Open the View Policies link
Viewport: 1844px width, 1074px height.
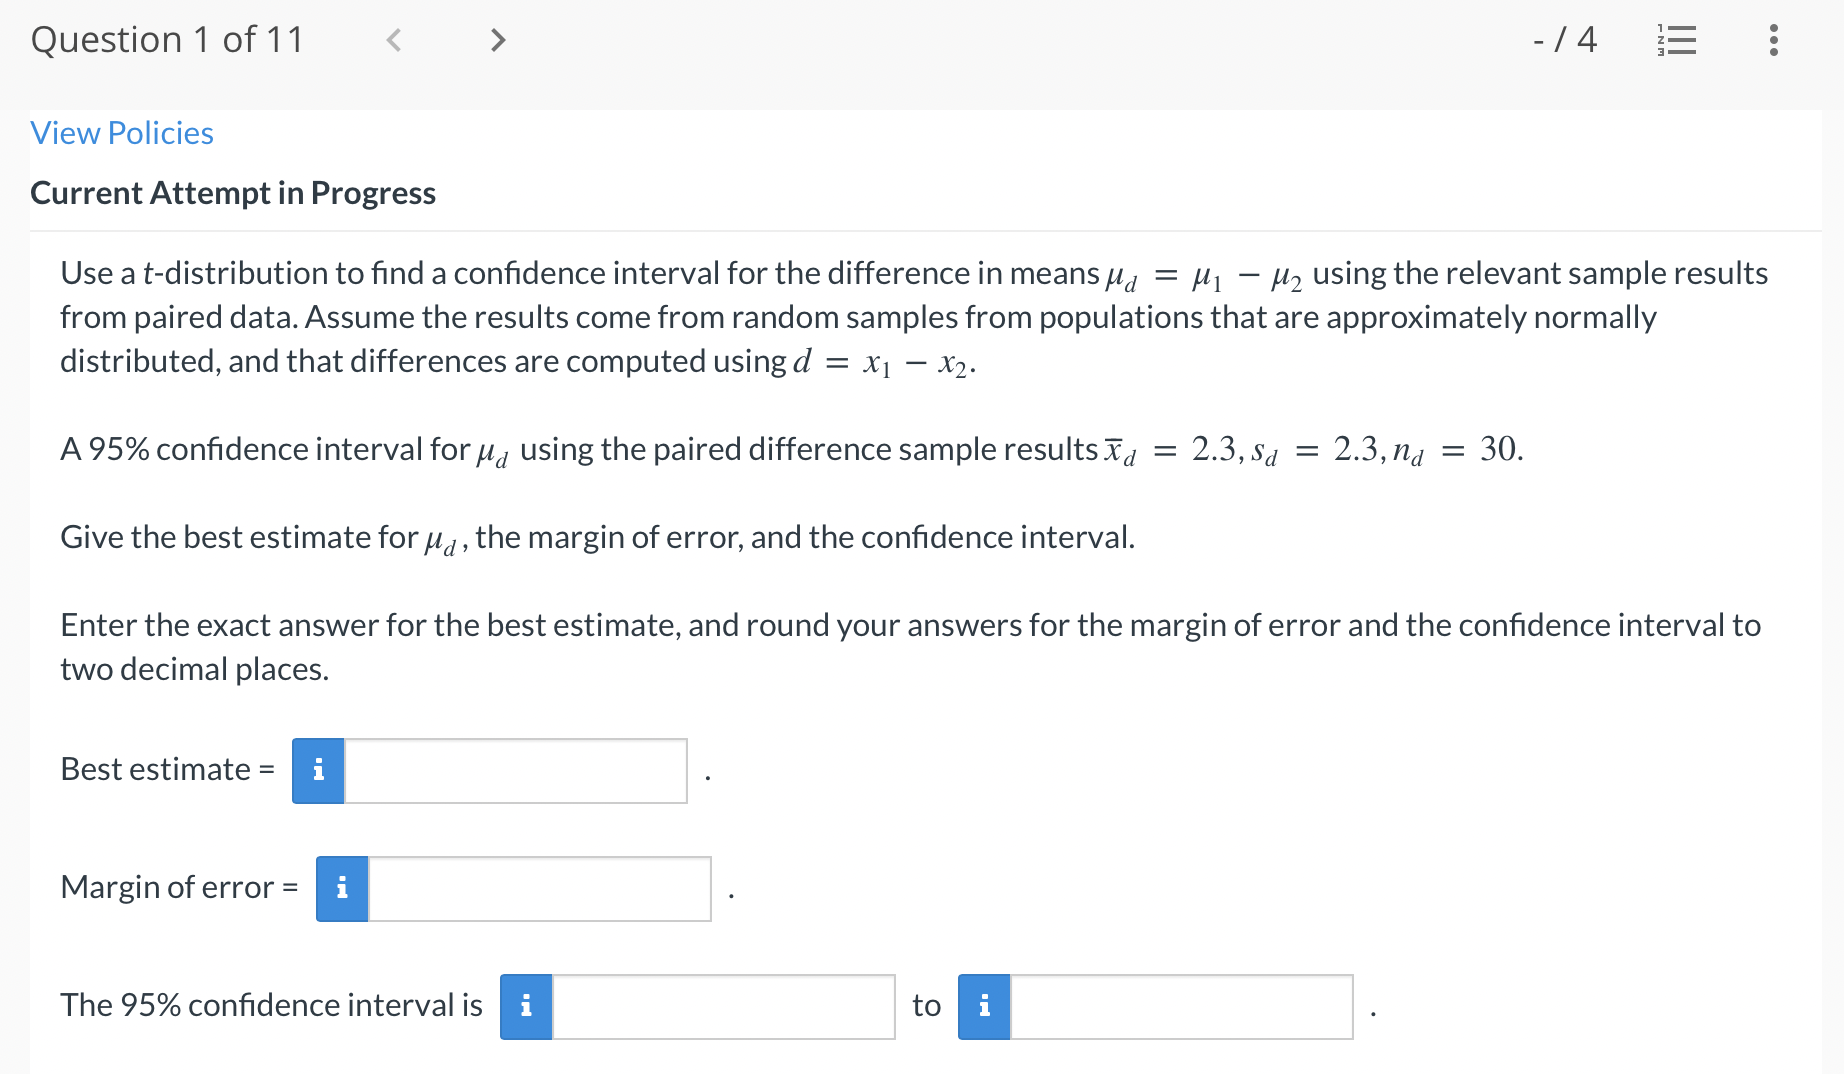pos(121,132)
